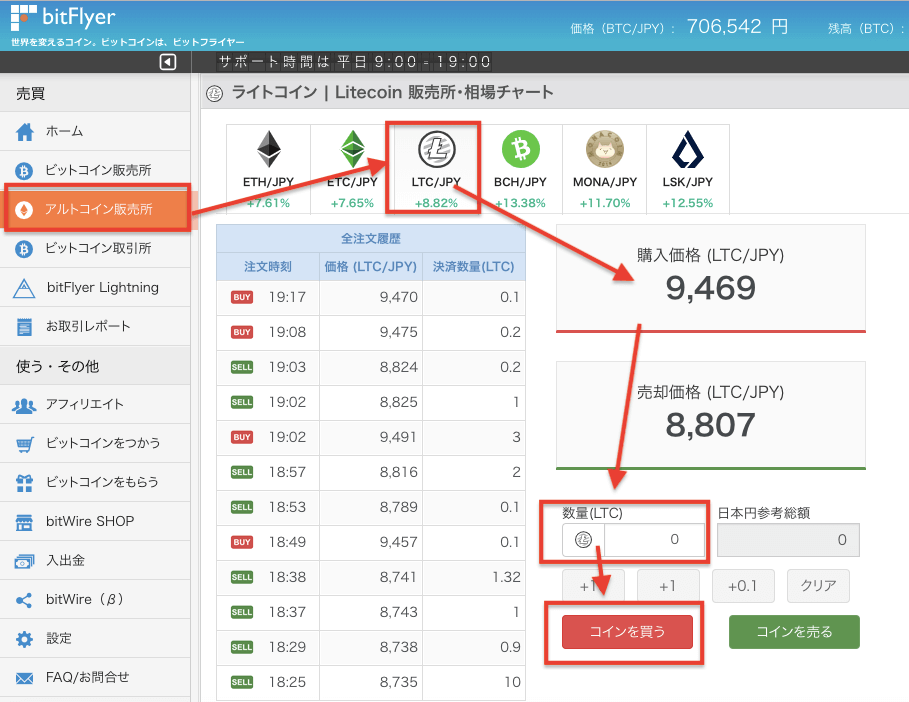Click the 全注文履歴 table title

(x=371, y=239)
